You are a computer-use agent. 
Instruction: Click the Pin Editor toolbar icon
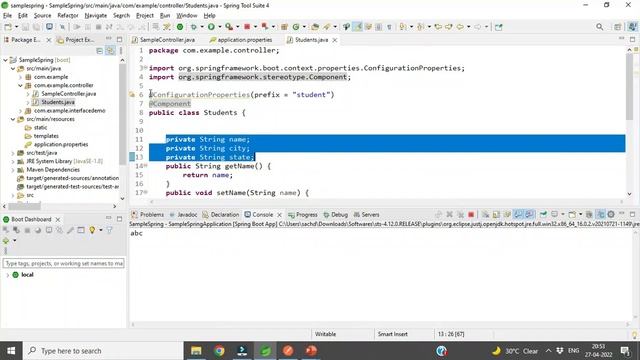[499, 27]
